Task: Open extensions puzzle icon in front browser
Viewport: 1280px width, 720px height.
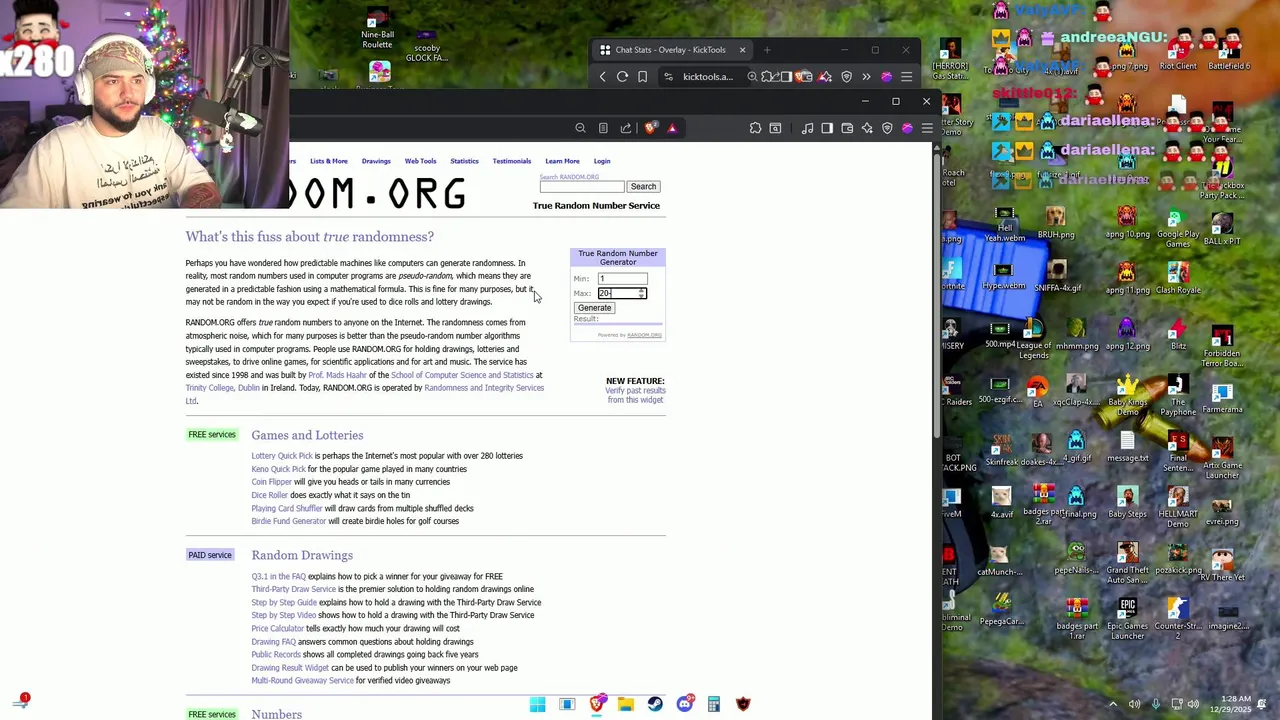Action: tap(755, 128)
